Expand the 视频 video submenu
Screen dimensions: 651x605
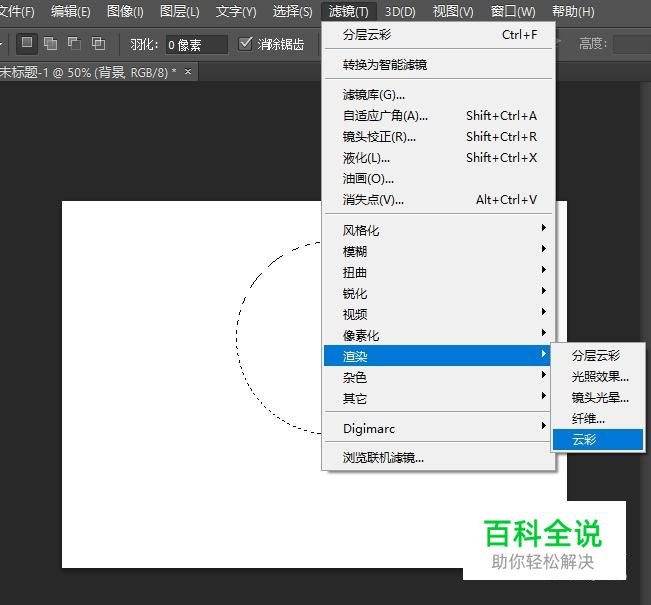coord(438,314)
